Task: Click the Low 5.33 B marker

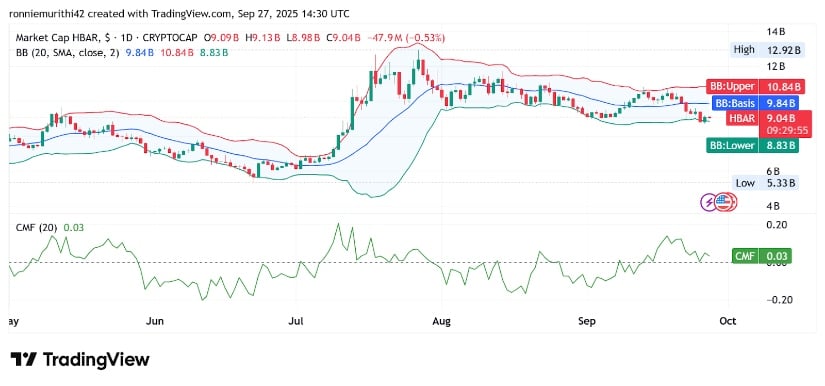Action: [x=767, y=183]
